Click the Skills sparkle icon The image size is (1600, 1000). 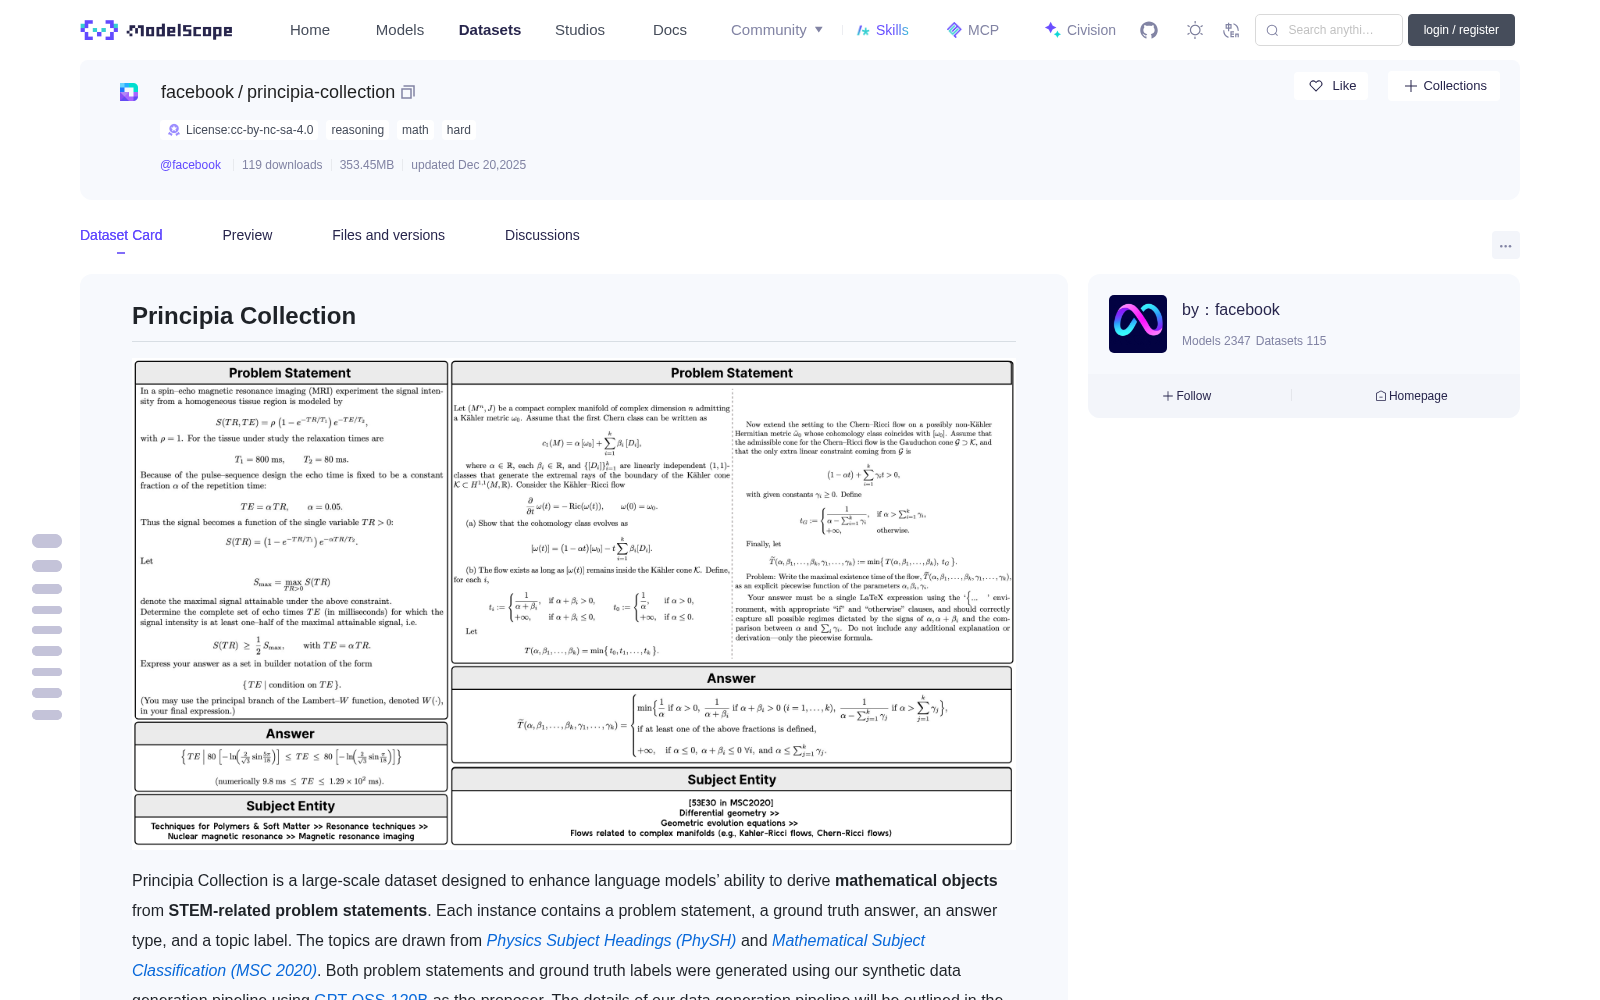[x=863, y=30]
